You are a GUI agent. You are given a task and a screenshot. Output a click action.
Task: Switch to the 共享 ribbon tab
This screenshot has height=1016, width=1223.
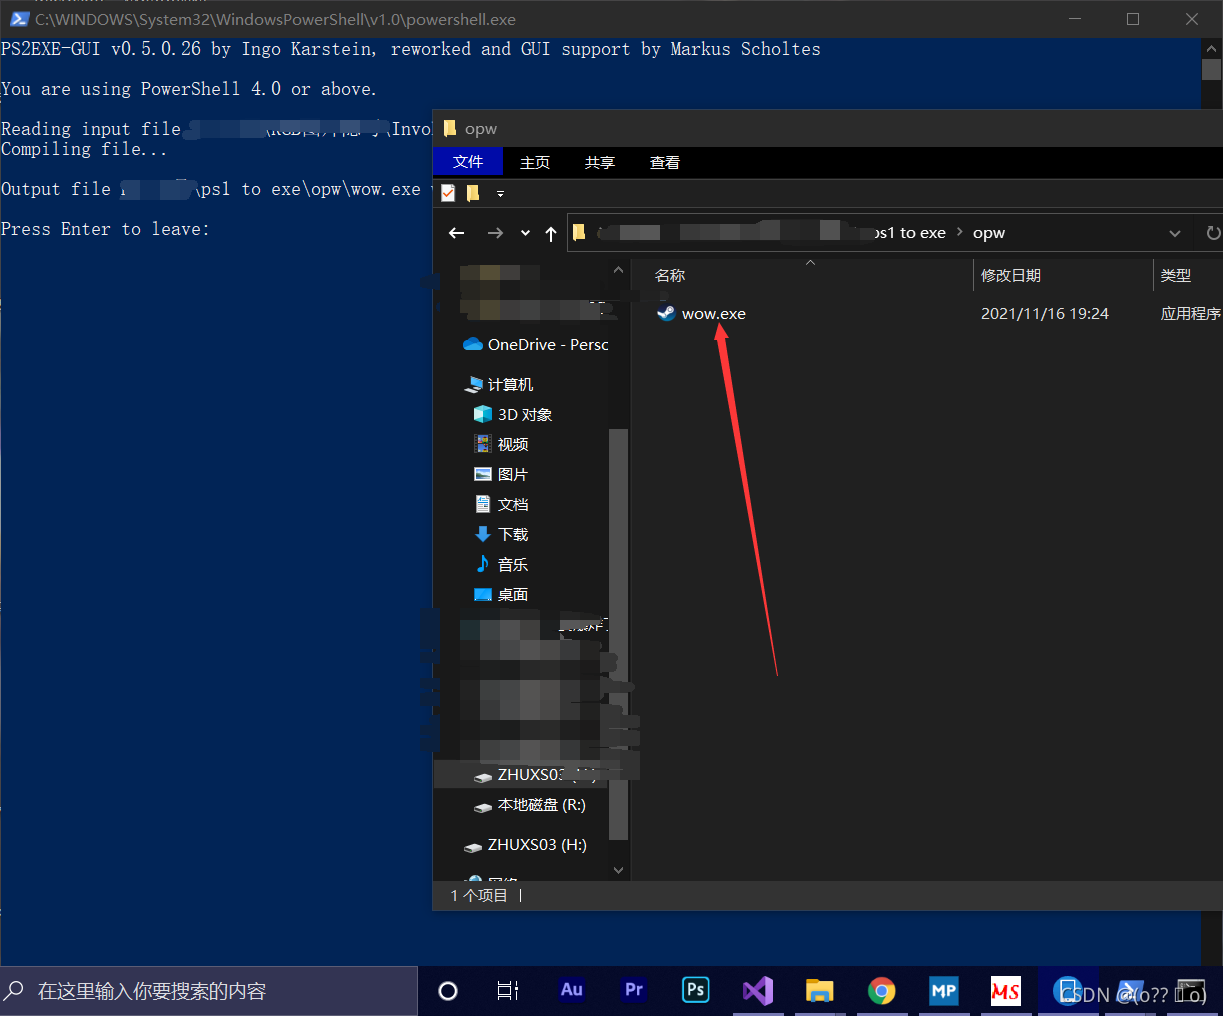pos(600,162)
